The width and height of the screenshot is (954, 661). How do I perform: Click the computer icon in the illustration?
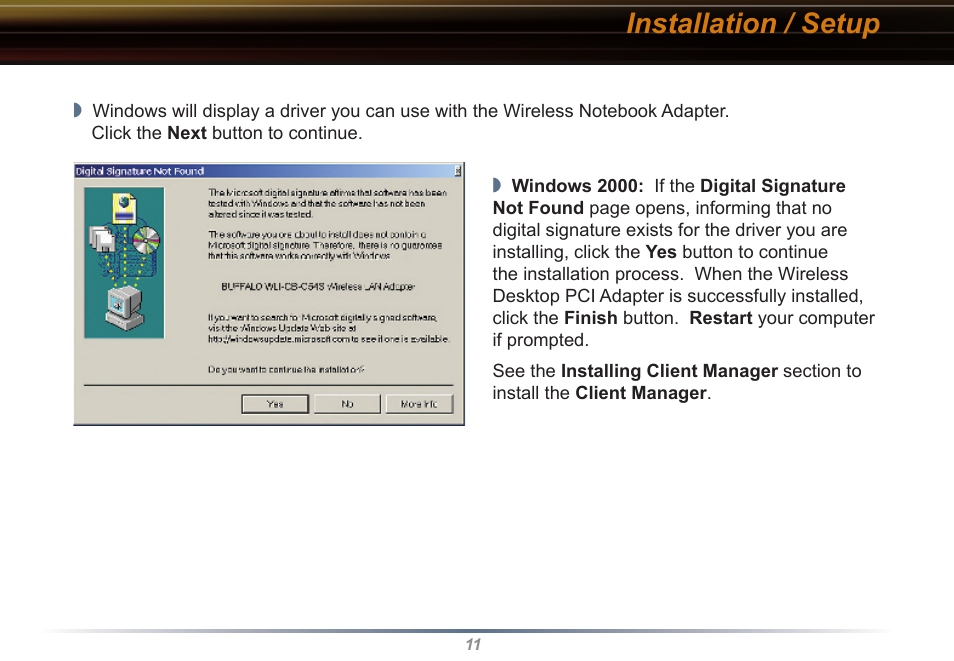tap(125, 309)
